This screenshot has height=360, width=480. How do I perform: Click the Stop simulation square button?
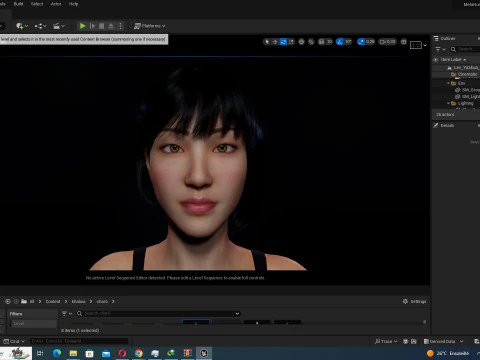point(102,26)
